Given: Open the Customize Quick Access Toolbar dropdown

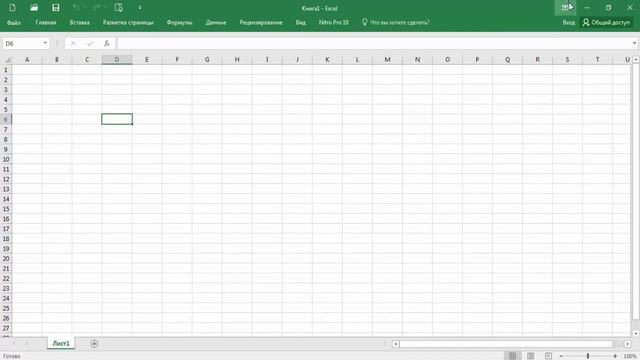Looking at the screenshot, I should click(140, 8).
